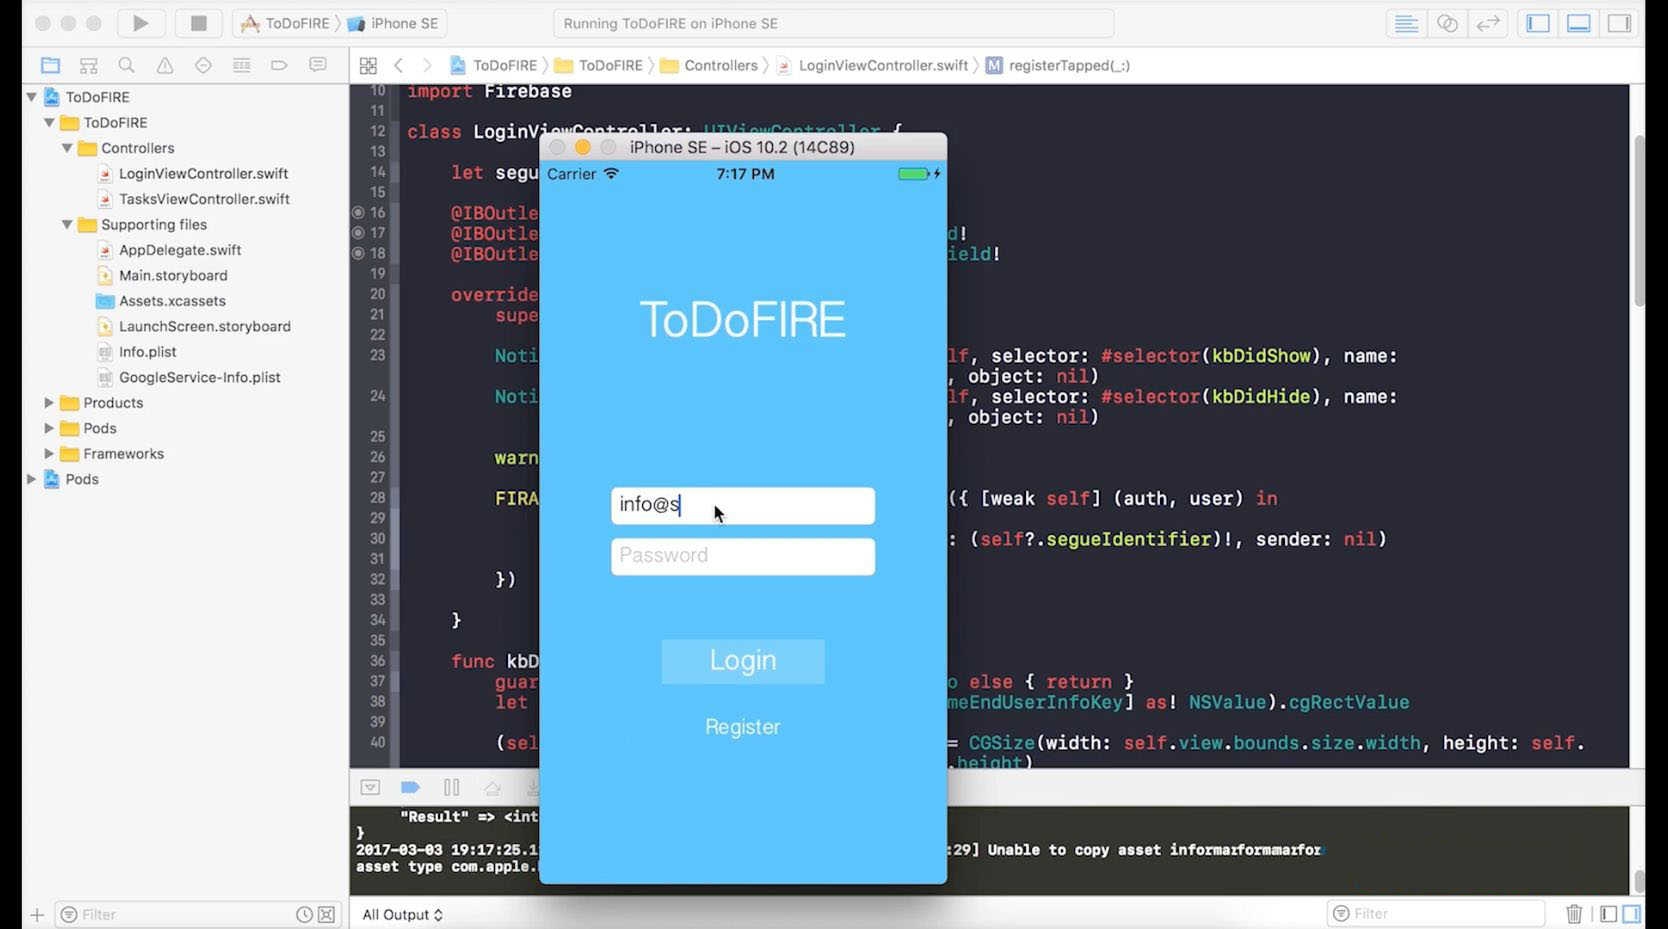Screen dimensions: 1668x929
Task: Click IBOutlet connection circle on line 16
Action: point(358,212)
